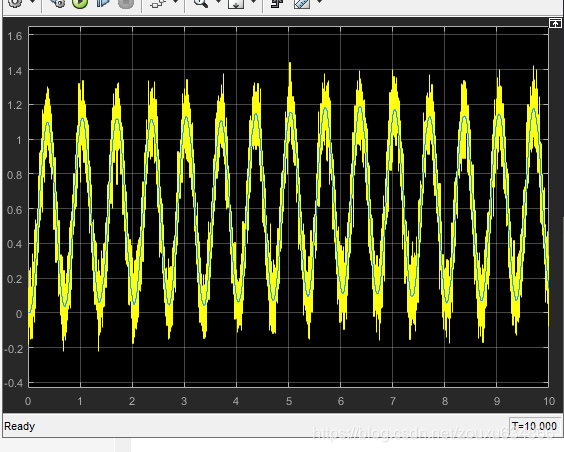The width and height of the screenshot is (564, 452).
Task: Click the blue step forward button
Action: (x=103, y=3)
